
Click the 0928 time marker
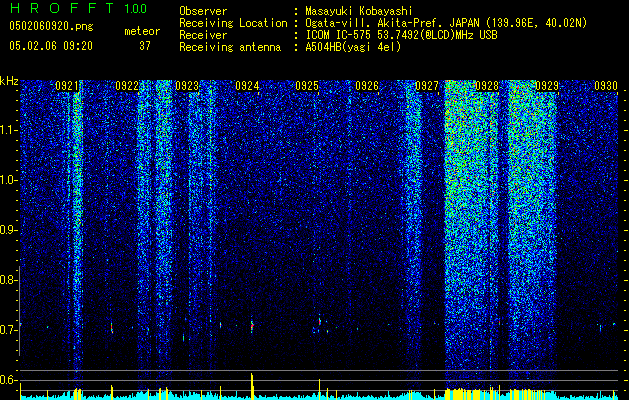pos(487,86)
